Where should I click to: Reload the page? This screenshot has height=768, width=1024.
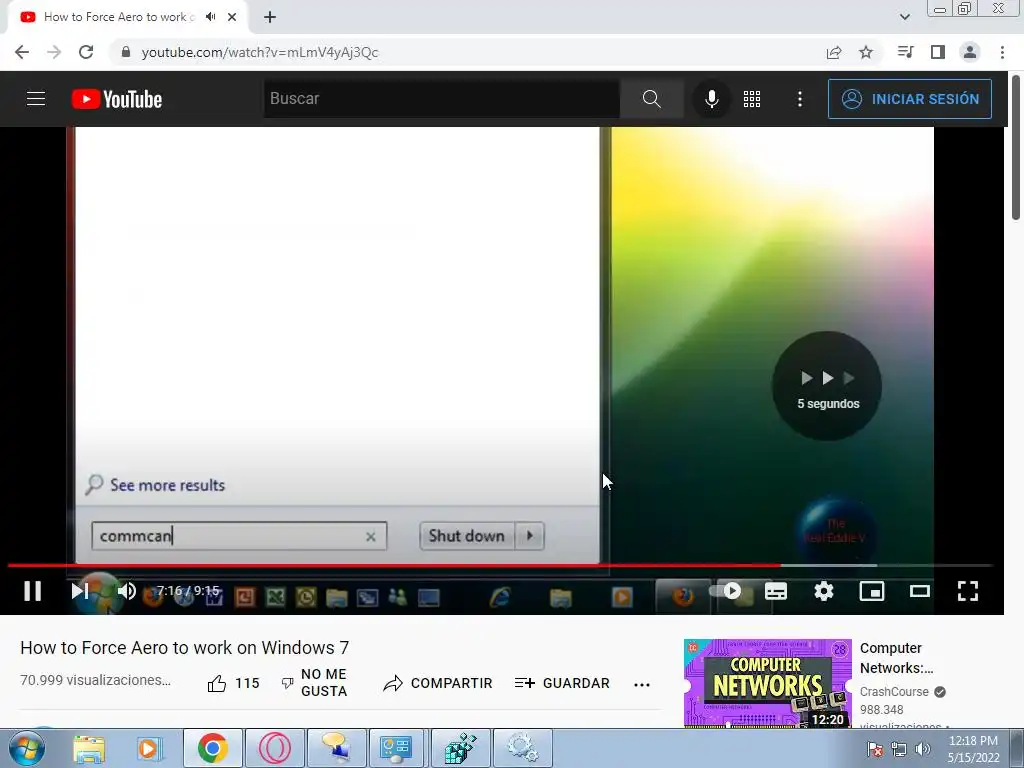[x=86, y=52]
